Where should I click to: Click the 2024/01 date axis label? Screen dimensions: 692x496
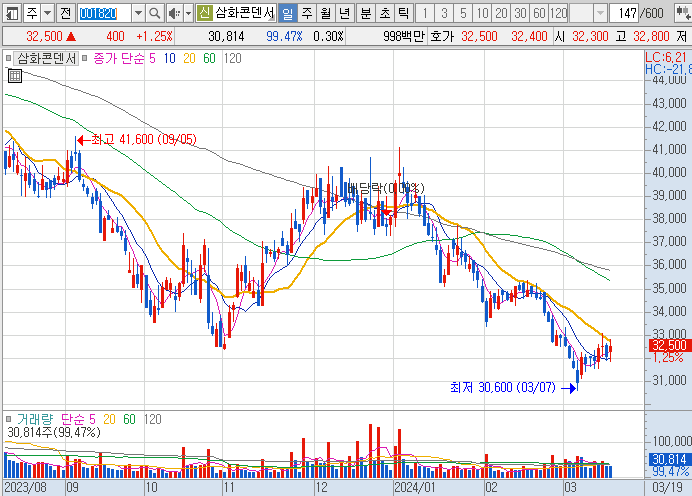414,488
